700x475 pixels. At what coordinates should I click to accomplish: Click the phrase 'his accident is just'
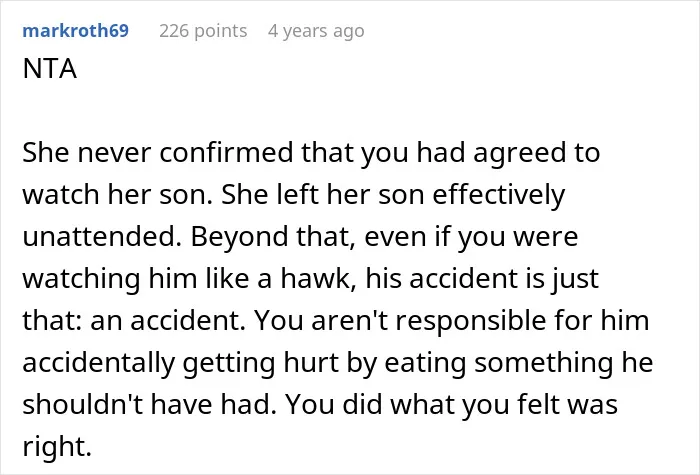tap(482, 279)
